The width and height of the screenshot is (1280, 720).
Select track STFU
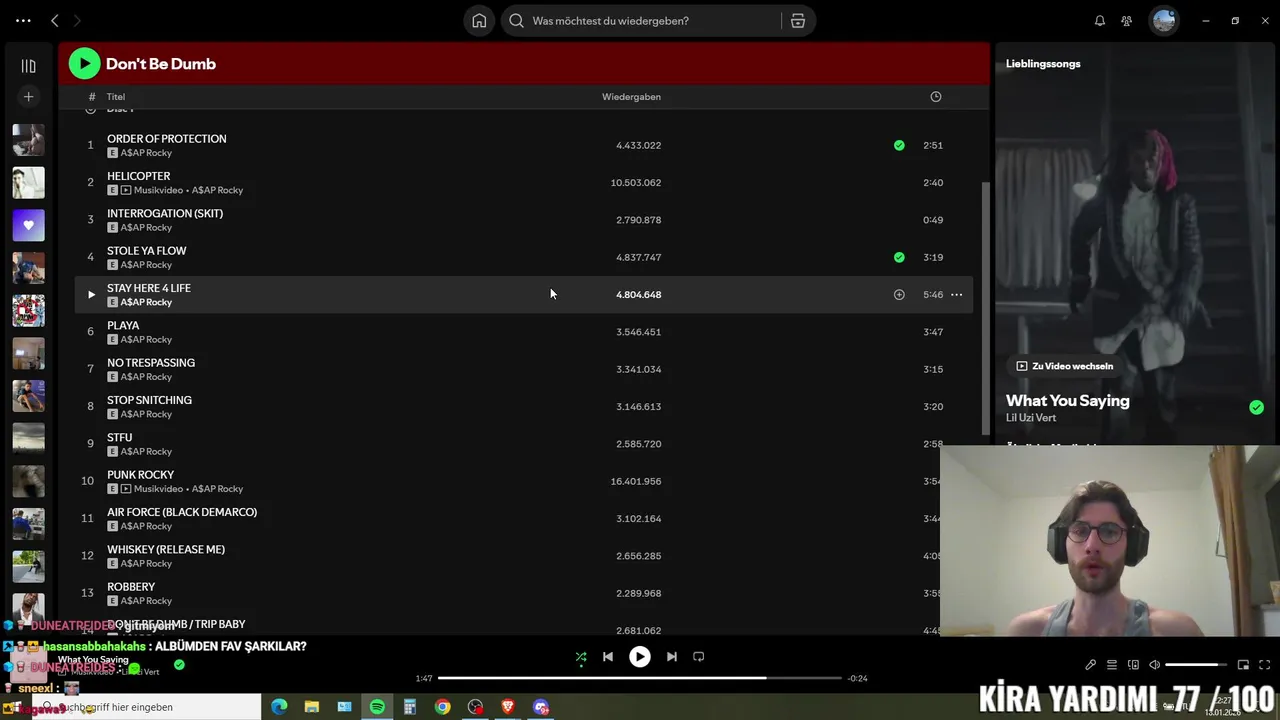click(x=119, y=437)
